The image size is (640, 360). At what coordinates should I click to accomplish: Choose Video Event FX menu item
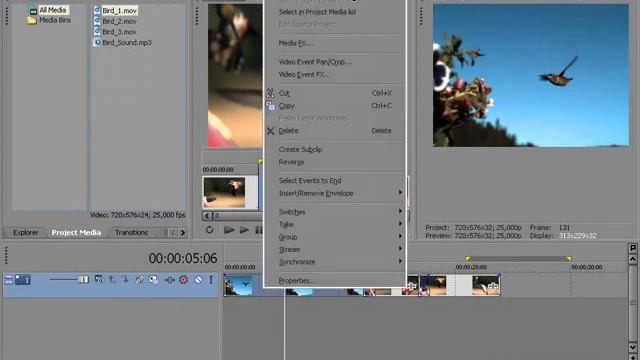(335, 75)
